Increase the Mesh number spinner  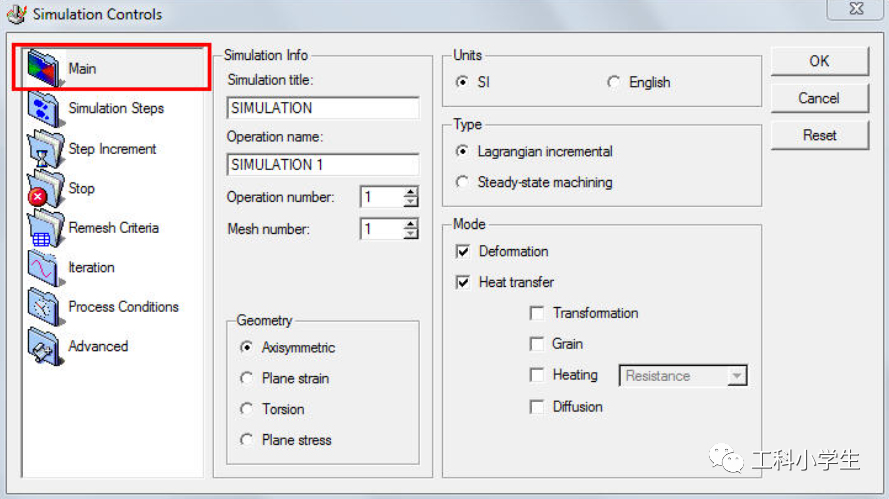point(411,224)
